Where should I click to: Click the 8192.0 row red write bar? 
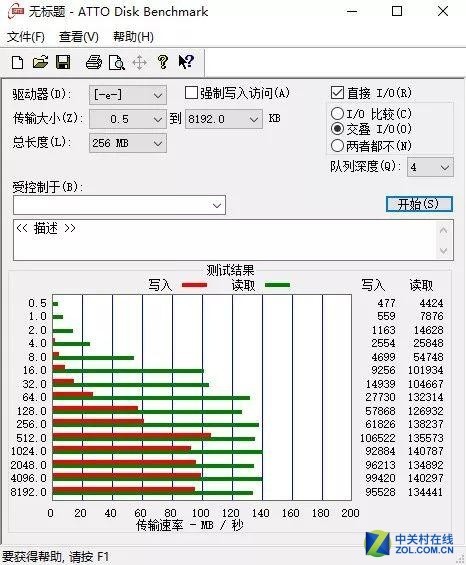[124, 490]
